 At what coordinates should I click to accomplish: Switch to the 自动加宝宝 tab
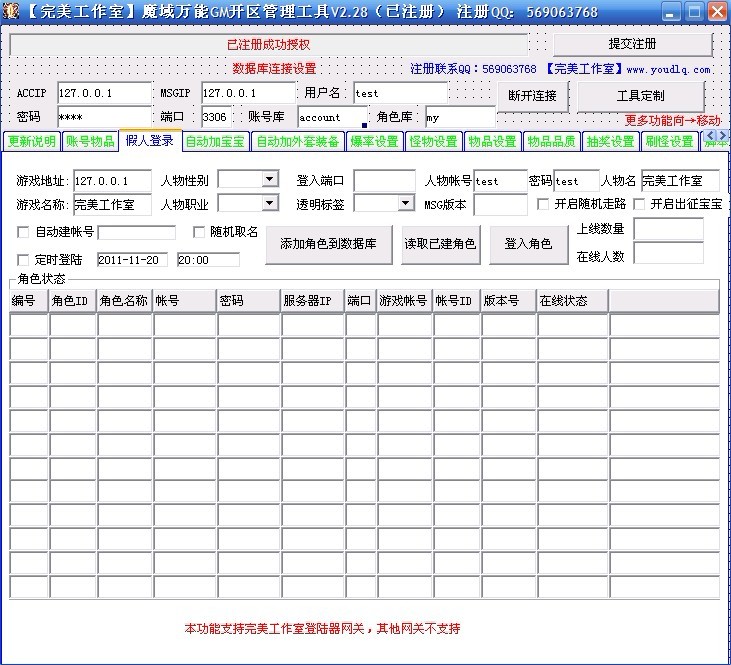click(214, 142)
